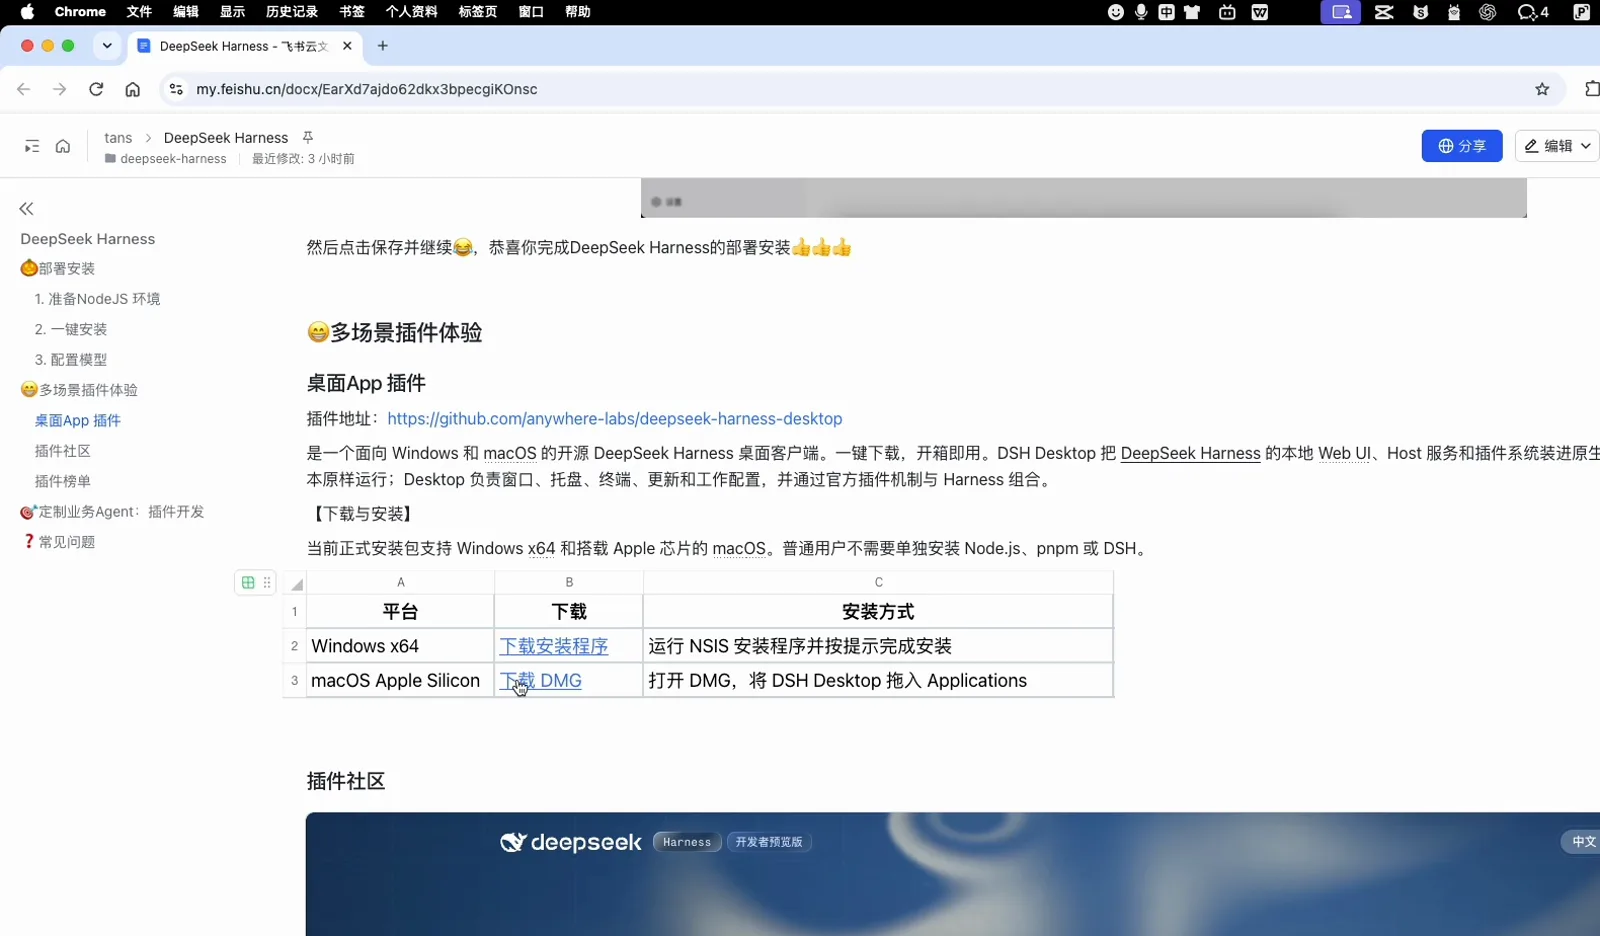Screen dimensions: 1600x936
Task: Select table row 2 number
Action: (x=294, y=646)
